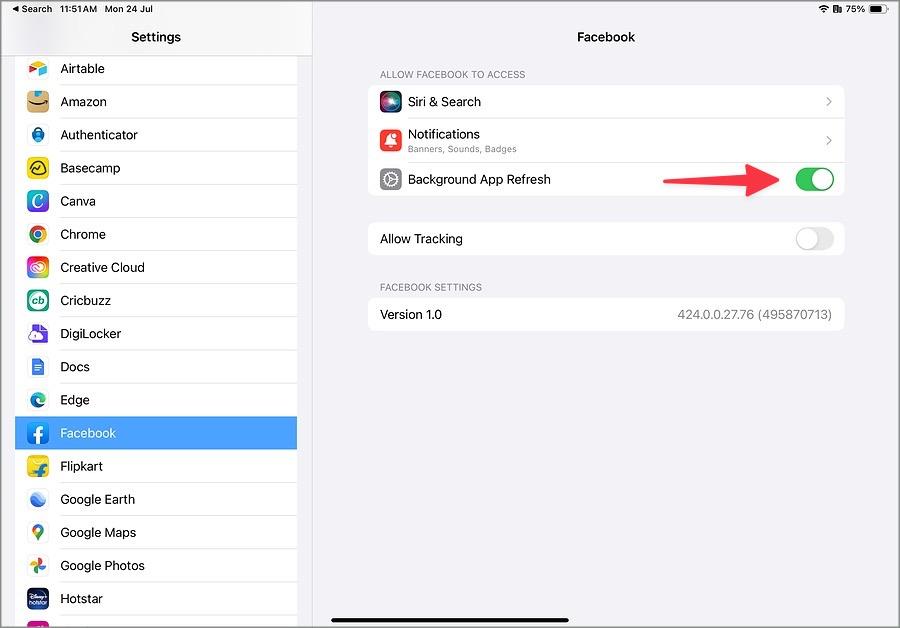Open Airtable settings in sidebar
This screenshot has height=628, width=900.
tap(156, 69)
